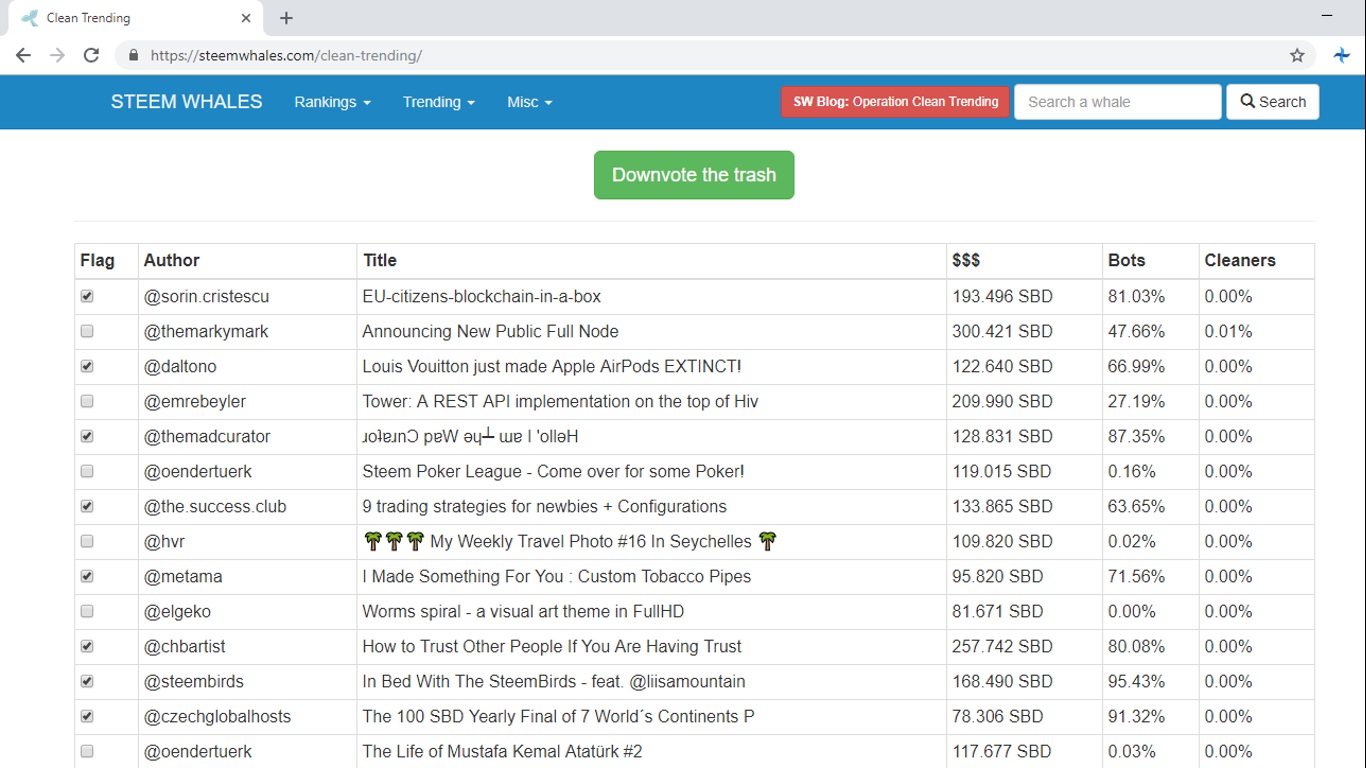Click author @themarkymark
This screenshot has width=1366, height=768.
coord(206,331)
